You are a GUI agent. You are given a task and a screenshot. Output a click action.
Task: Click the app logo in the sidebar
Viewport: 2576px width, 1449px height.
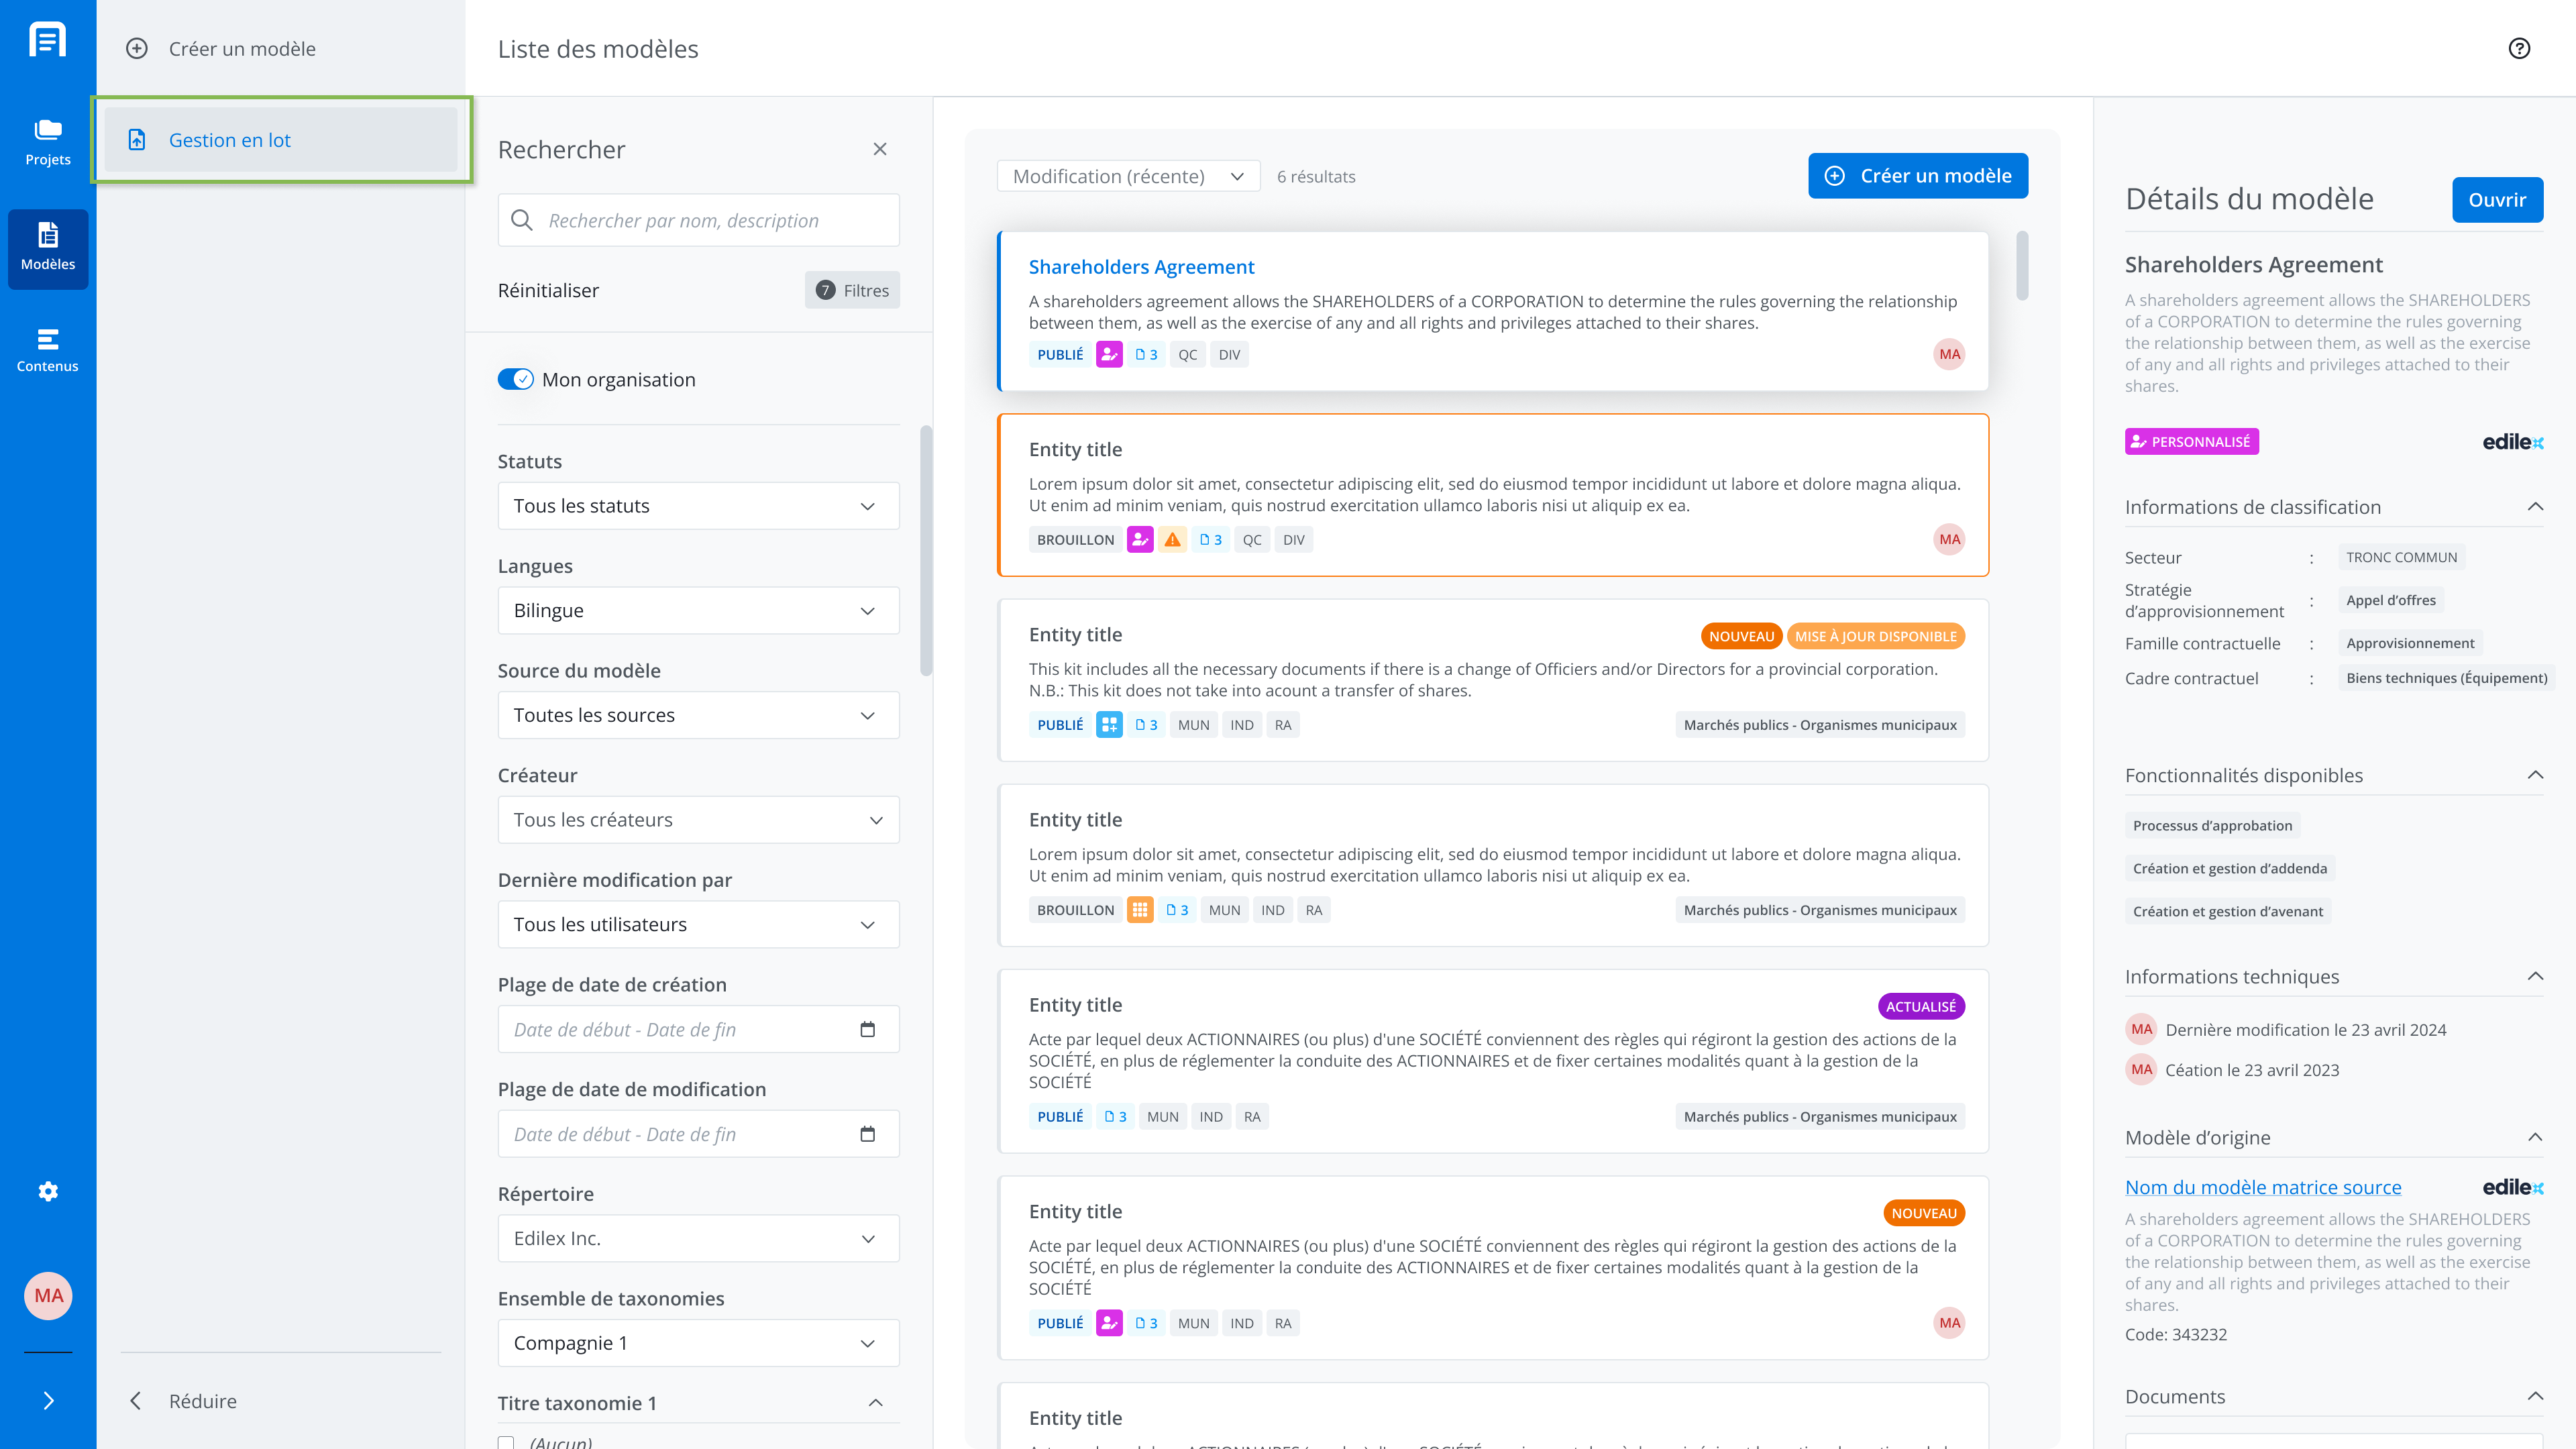point(48,40)
